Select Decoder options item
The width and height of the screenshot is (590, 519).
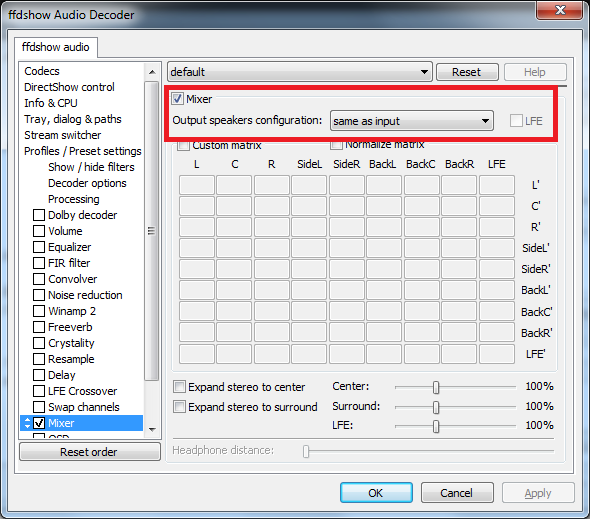click(x=87, y=183)
